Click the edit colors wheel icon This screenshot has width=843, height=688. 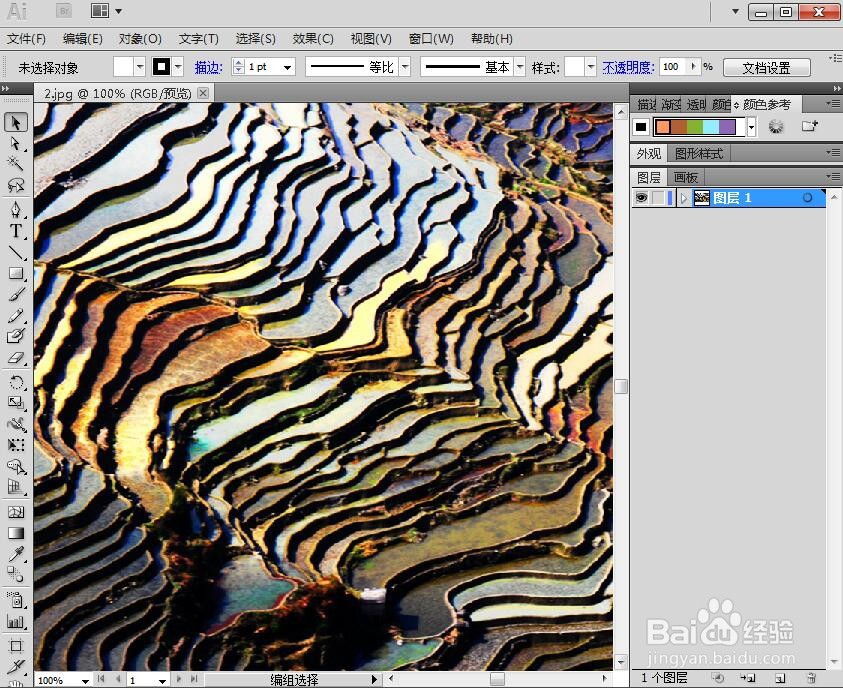point(776,127)
